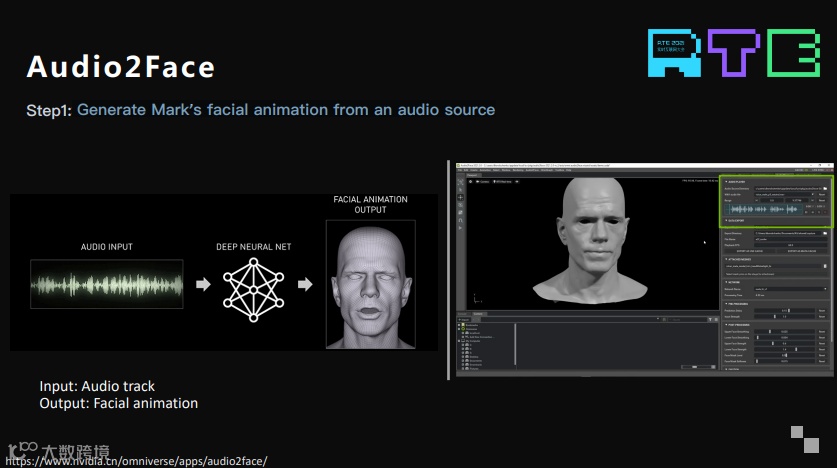Toggle the Snap magnet tool
The image size is (837, 468).
(x=460, y=220)
